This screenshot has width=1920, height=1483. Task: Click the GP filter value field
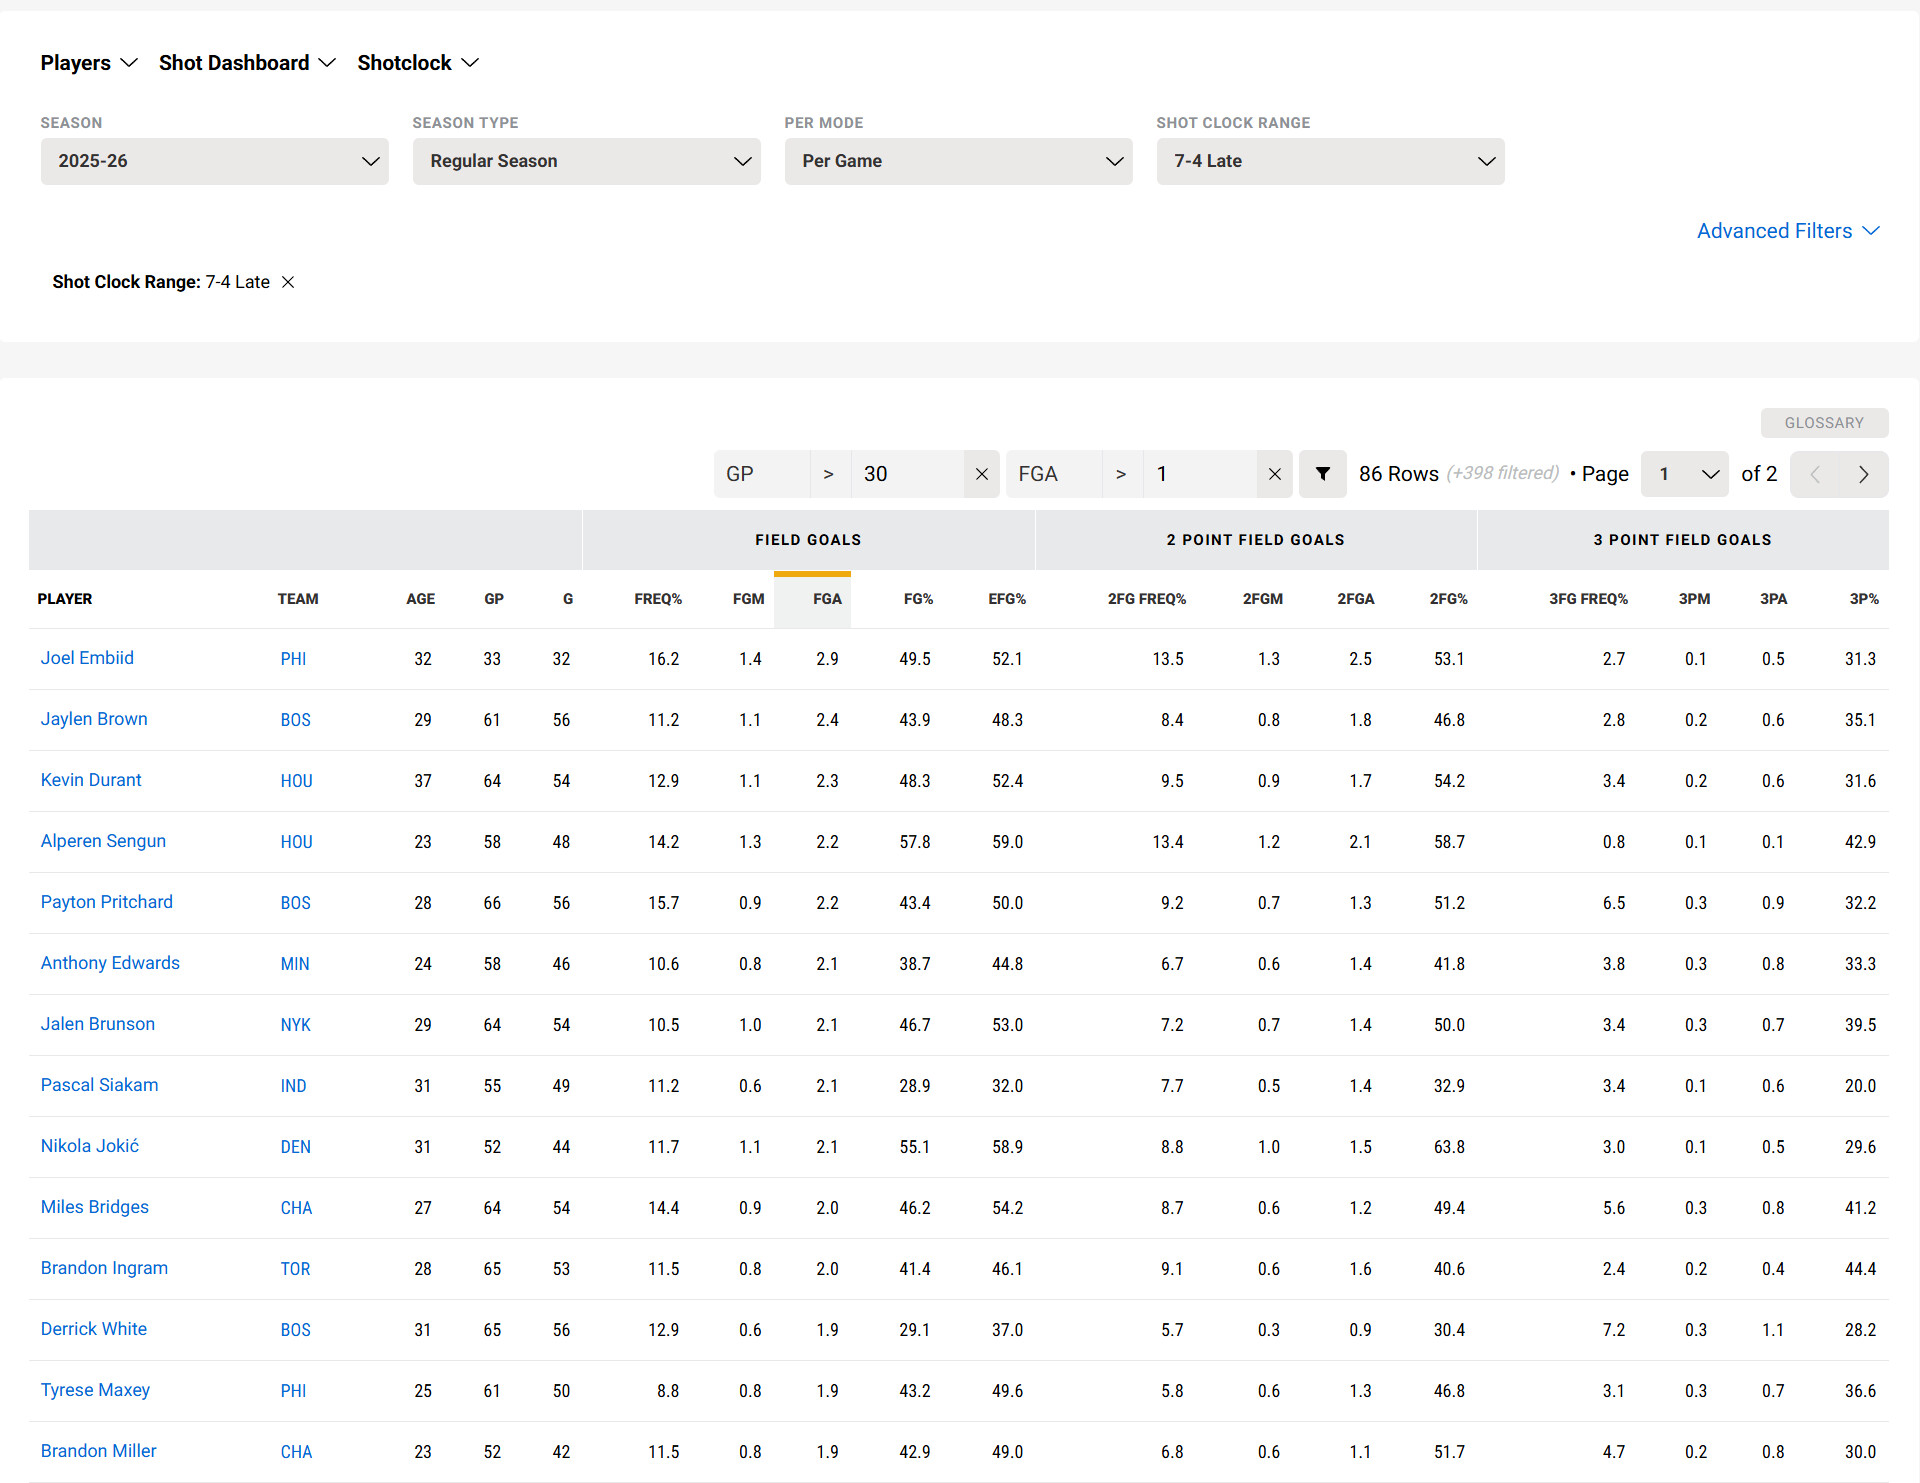coord(906,474)
